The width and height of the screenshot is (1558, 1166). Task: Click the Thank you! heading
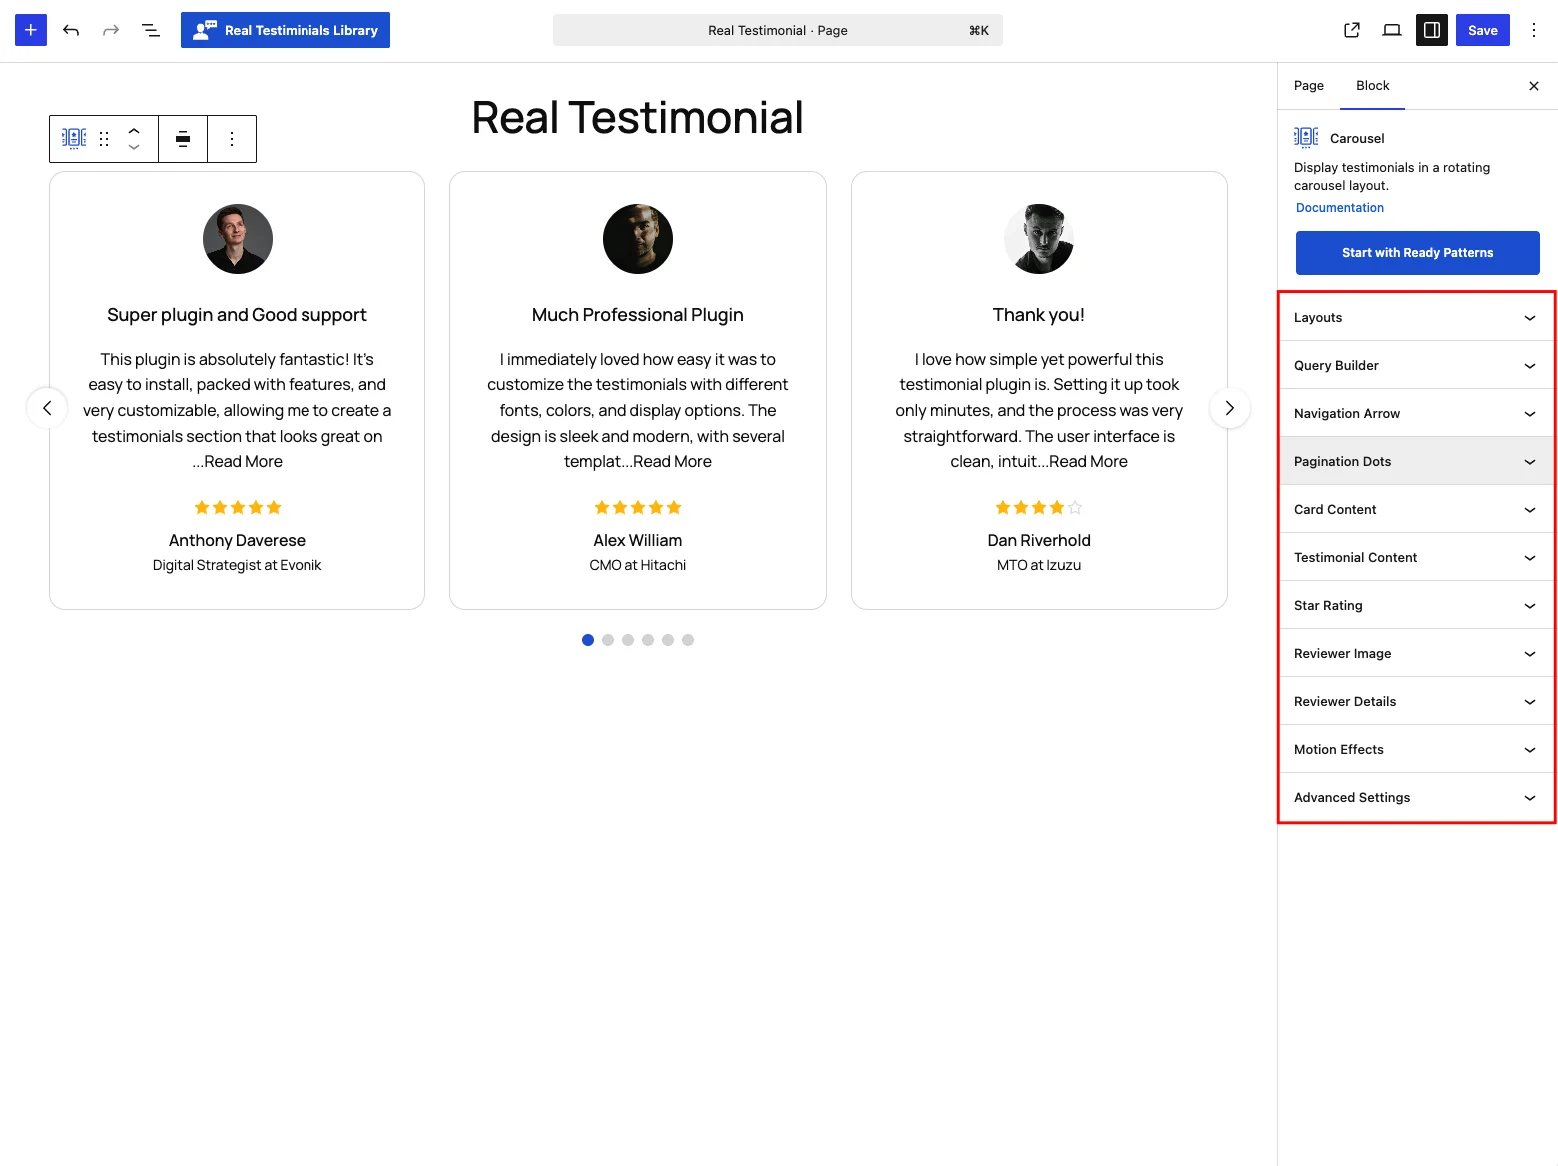(1039, 315)
